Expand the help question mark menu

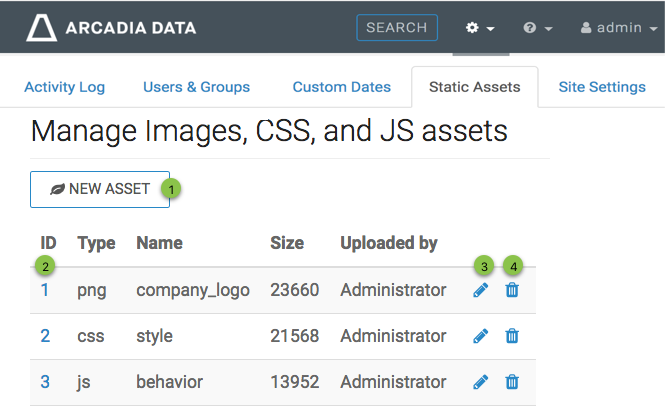pos(538,28)
